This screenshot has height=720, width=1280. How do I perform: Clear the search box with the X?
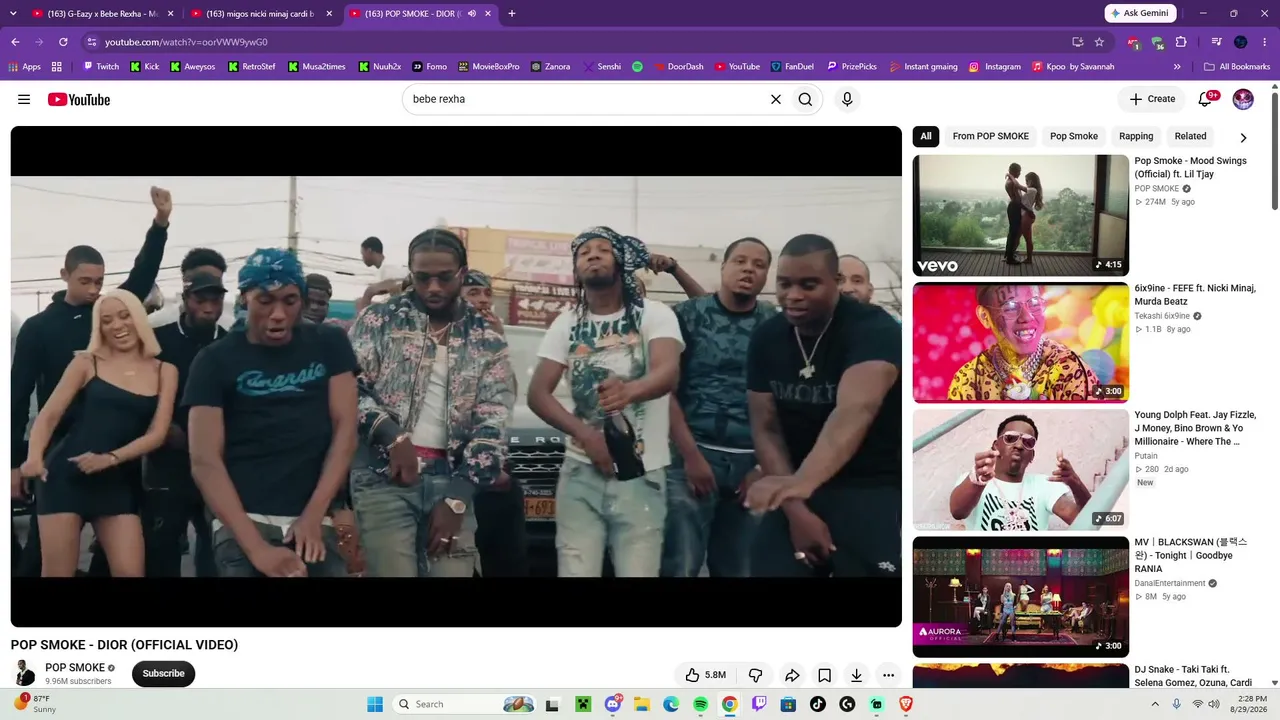click(775, 99)
